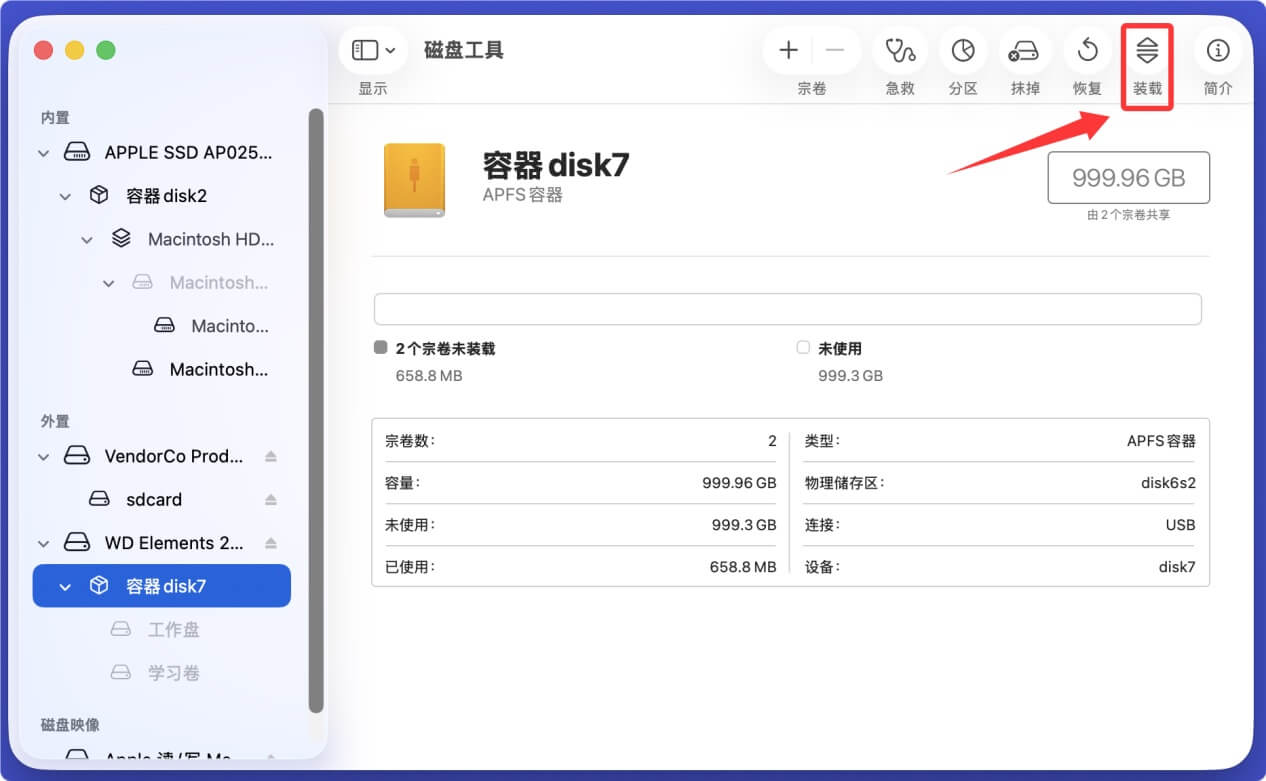Open the Info (简介) panel
The width and height of the screenshot is (1266, 781).
pyautogui.click(x=1217, y=50)
